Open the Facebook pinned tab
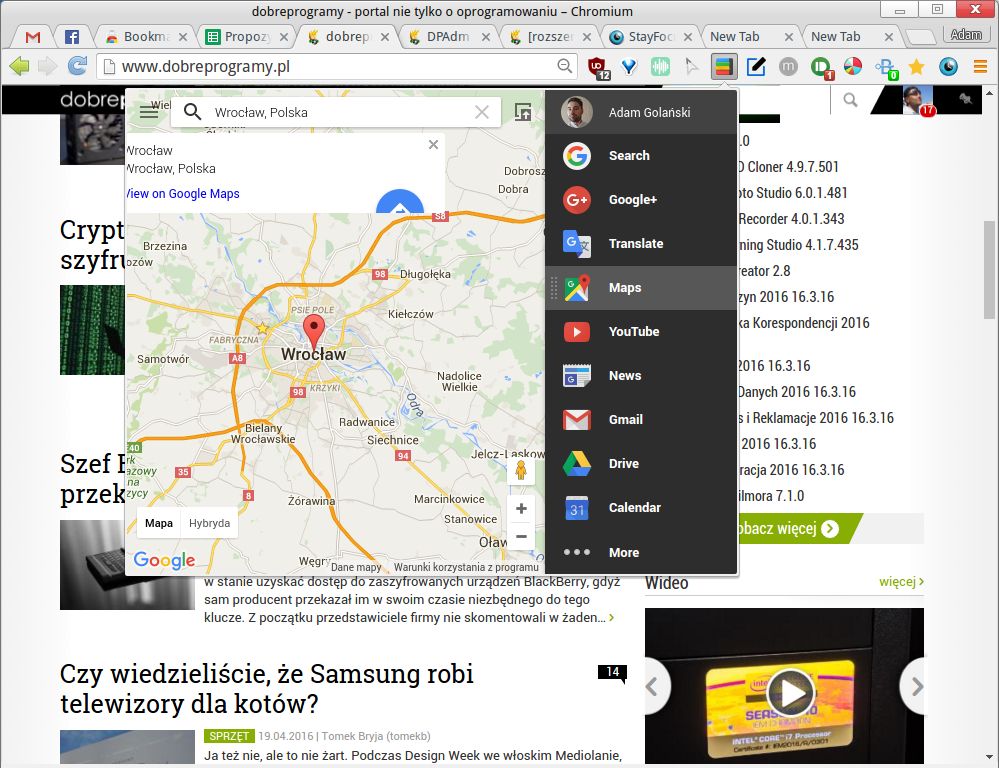 (72, 37)
